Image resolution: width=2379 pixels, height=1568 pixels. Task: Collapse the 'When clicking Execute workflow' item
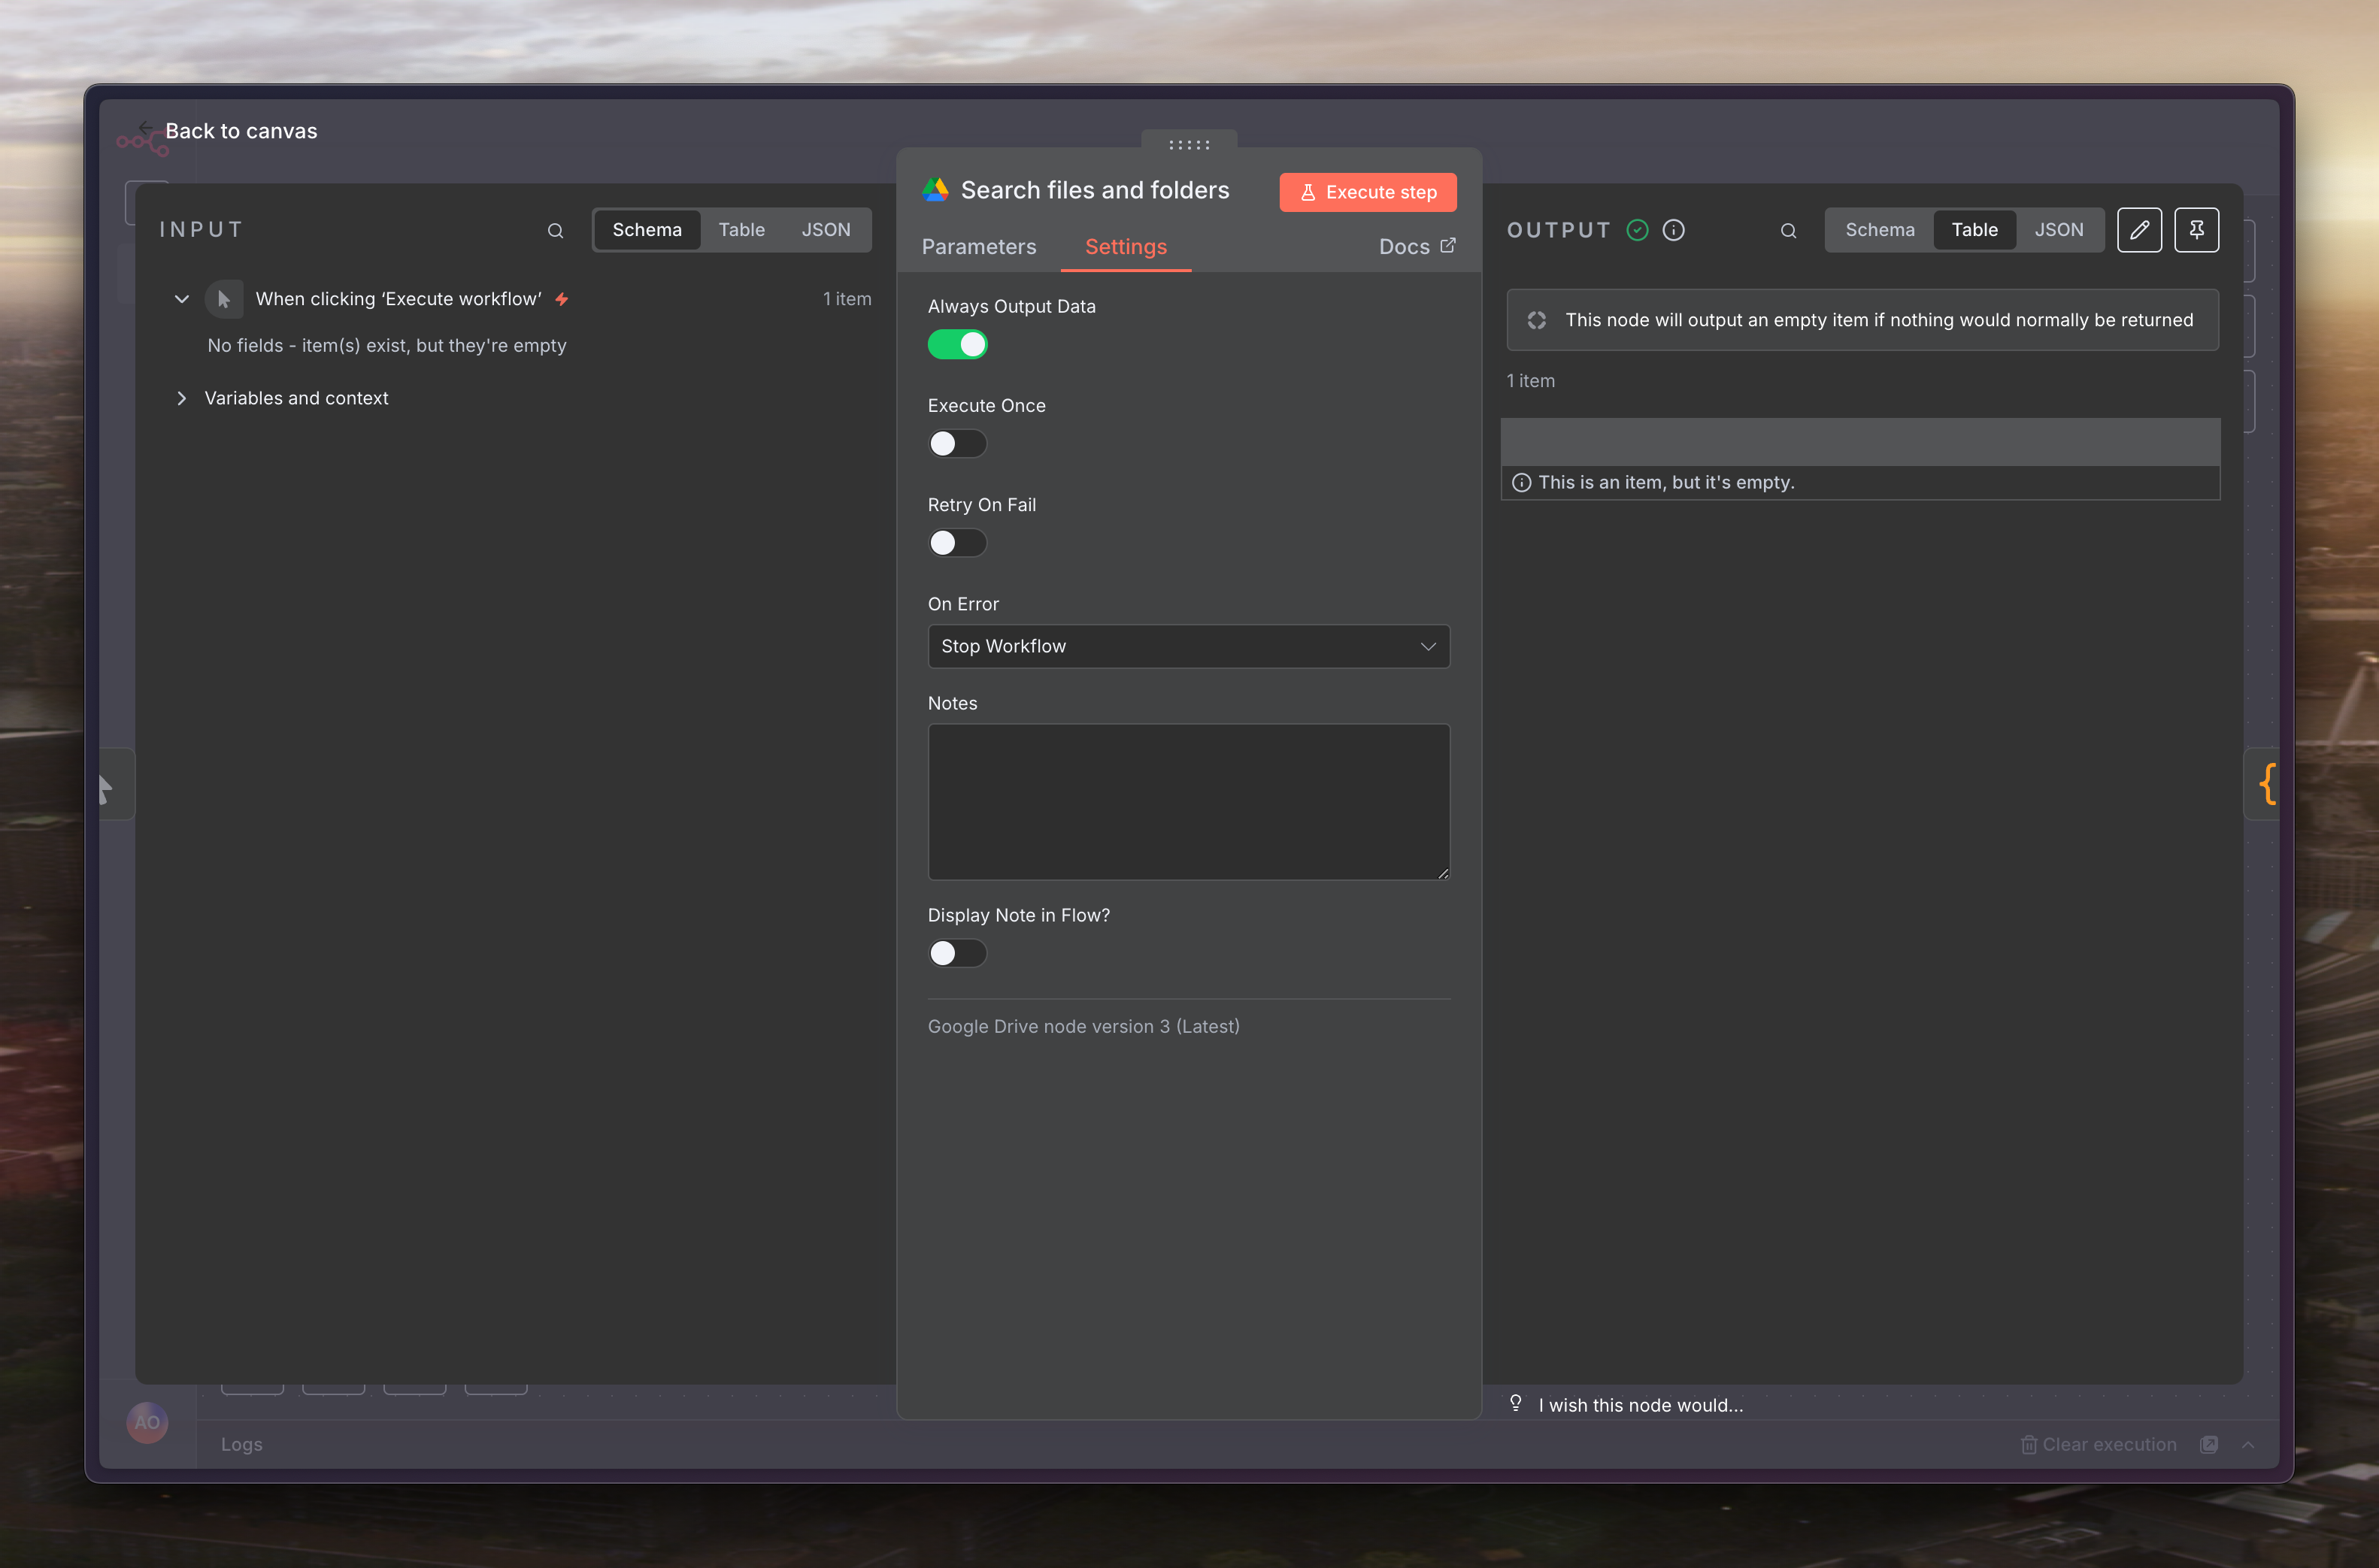tap(182, 299)
